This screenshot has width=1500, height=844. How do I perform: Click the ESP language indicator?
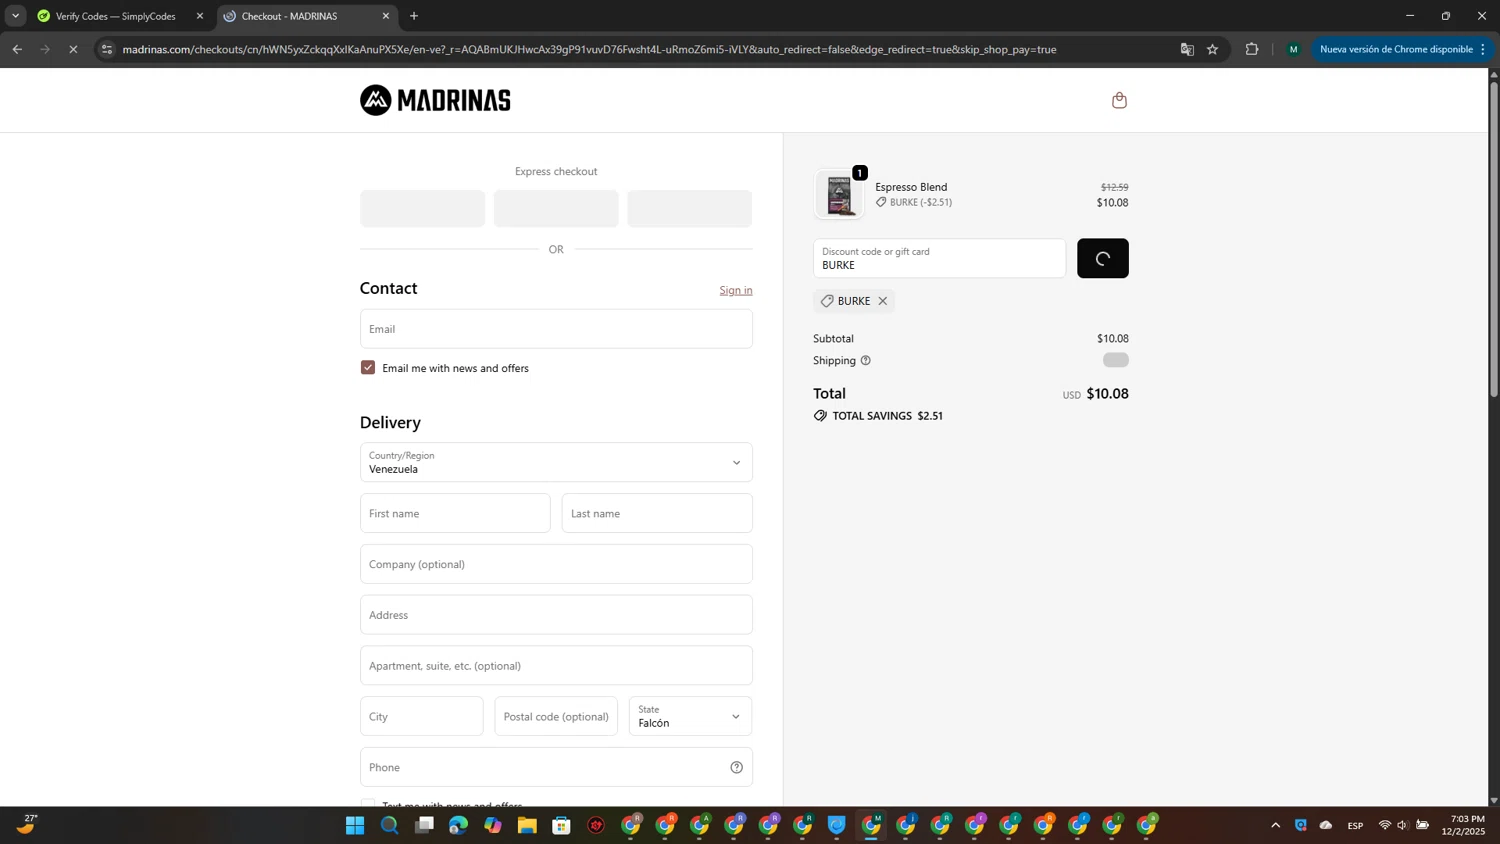[1355, 825]
